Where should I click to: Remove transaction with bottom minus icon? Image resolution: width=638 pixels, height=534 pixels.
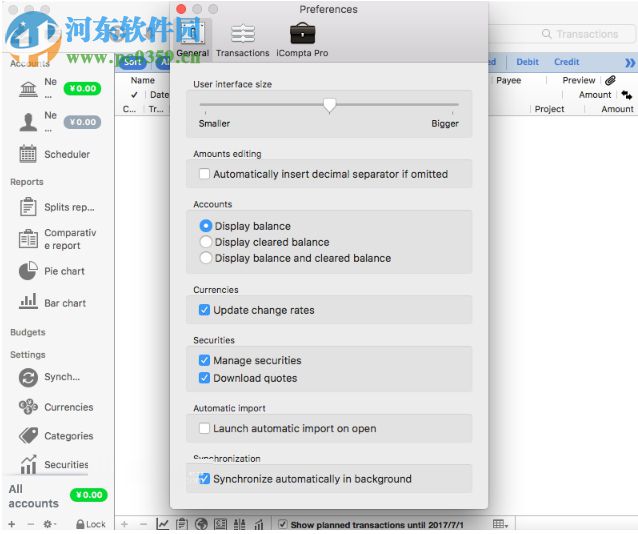(143, 524)
